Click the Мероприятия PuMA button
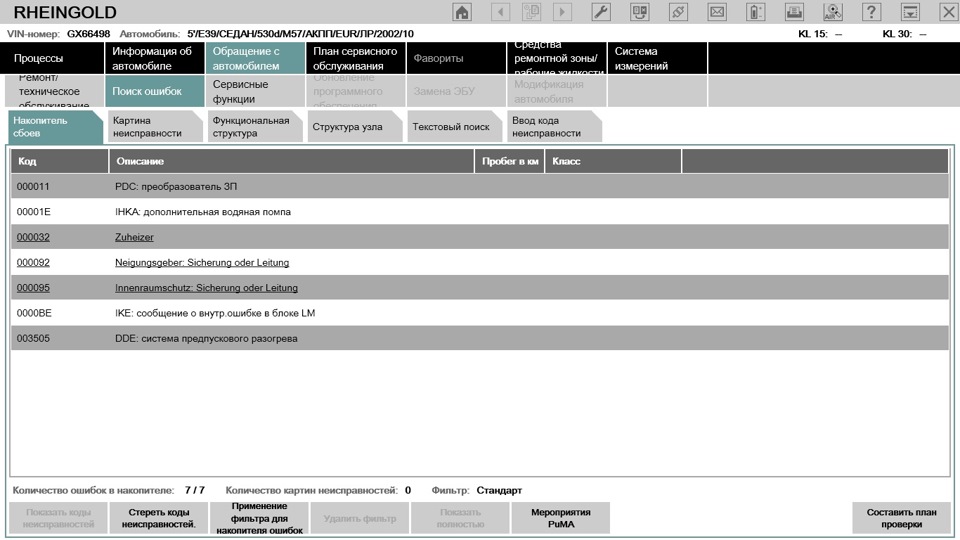 561,518
